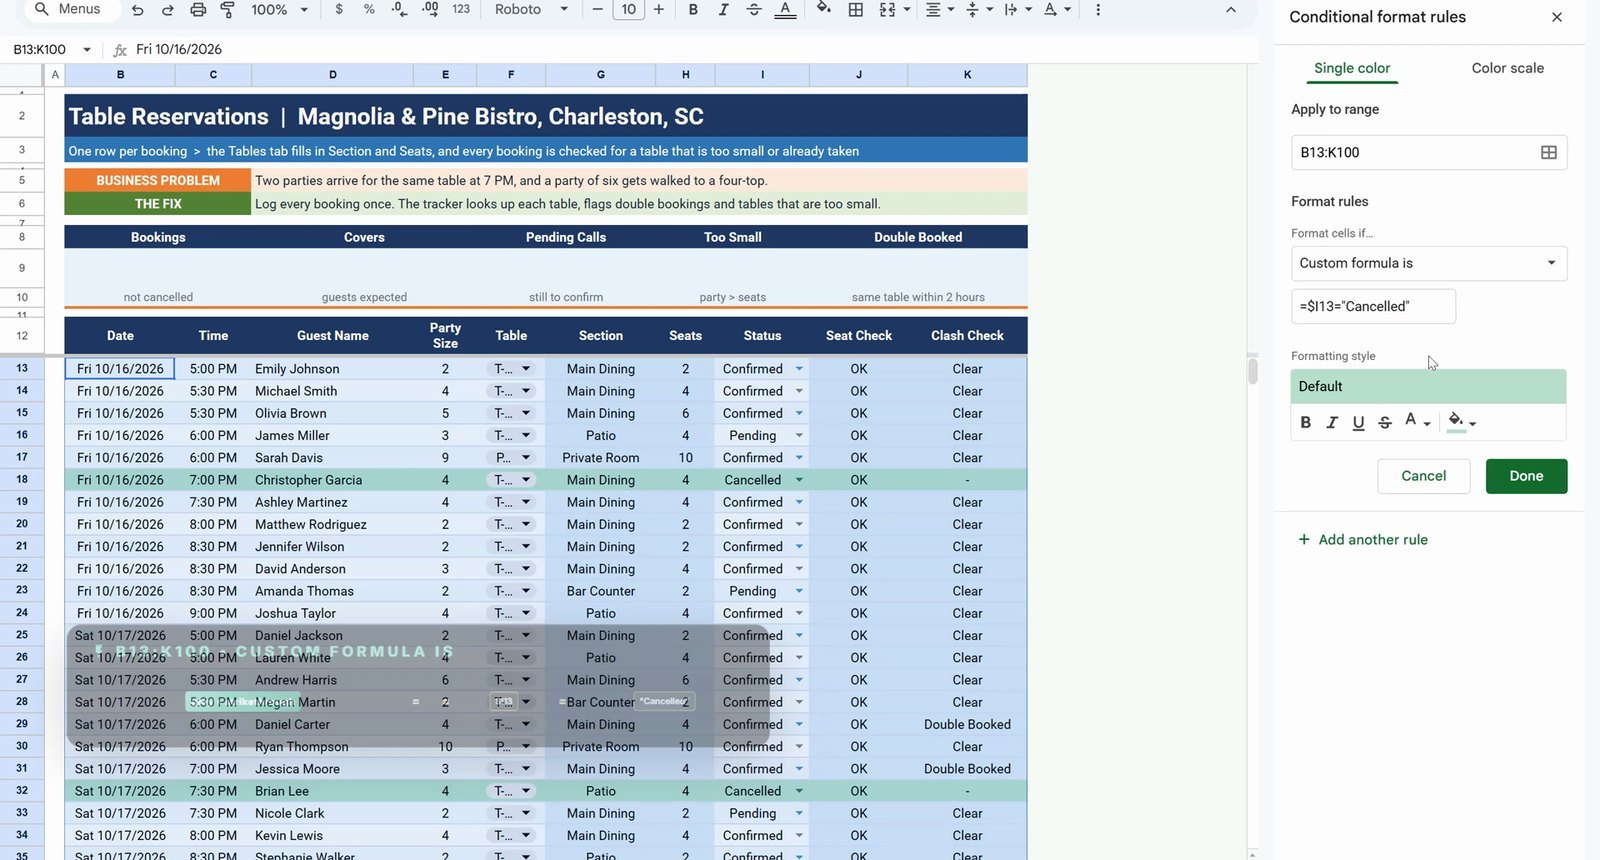
Task: Close the Conditional format rules panel
Action: (x=1557, y=17)
